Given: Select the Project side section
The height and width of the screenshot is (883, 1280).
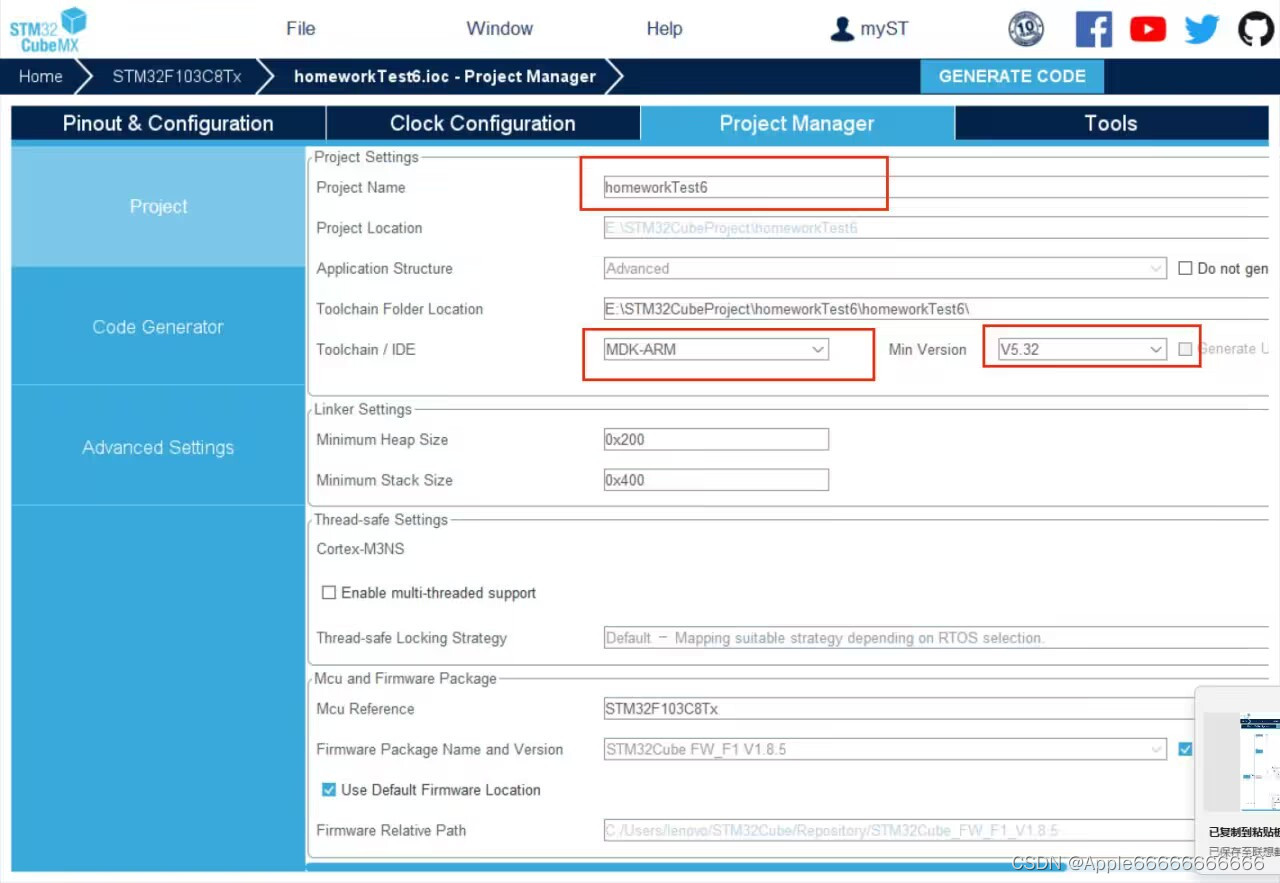Looking at the screenshot, I should pyautogui.click(x=158, y=207).
